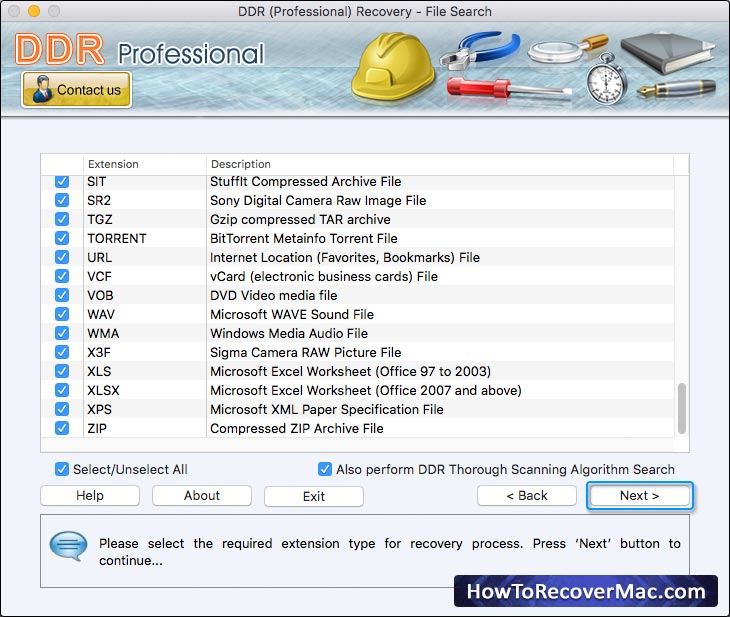Uncheck the SIT extension checkbox
This screenshot has height=617, width=730.
coord(62,181)
